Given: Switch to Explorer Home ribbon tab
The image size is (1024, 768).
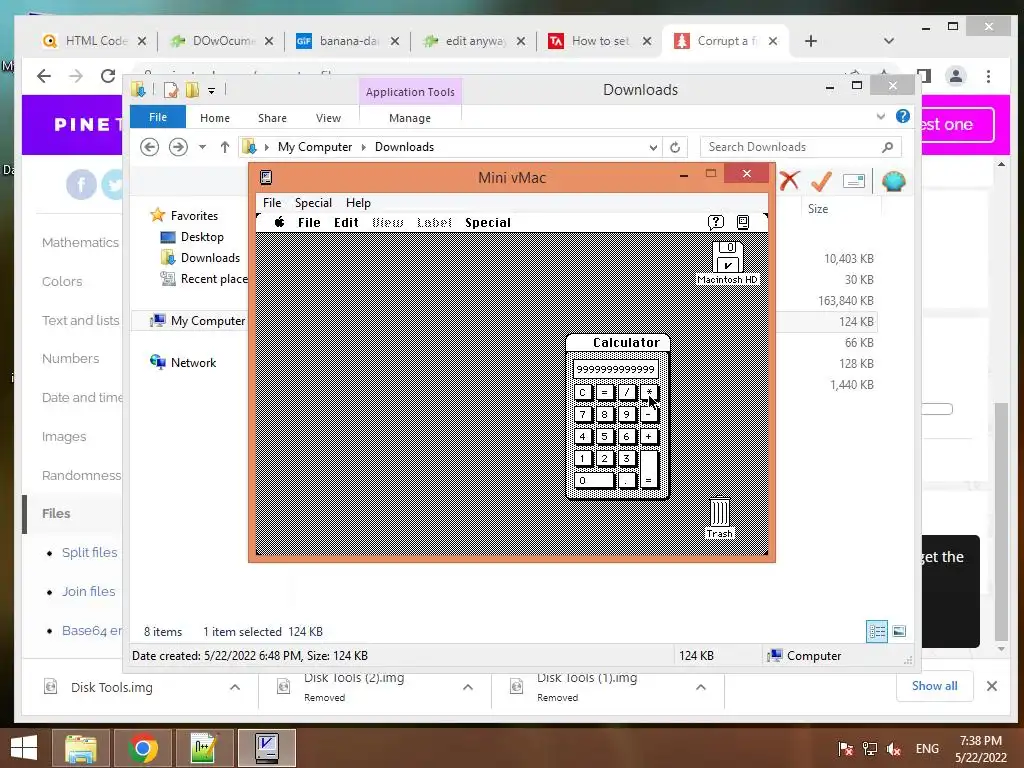Looking at the screenshot, I should [x=215, y=118].
